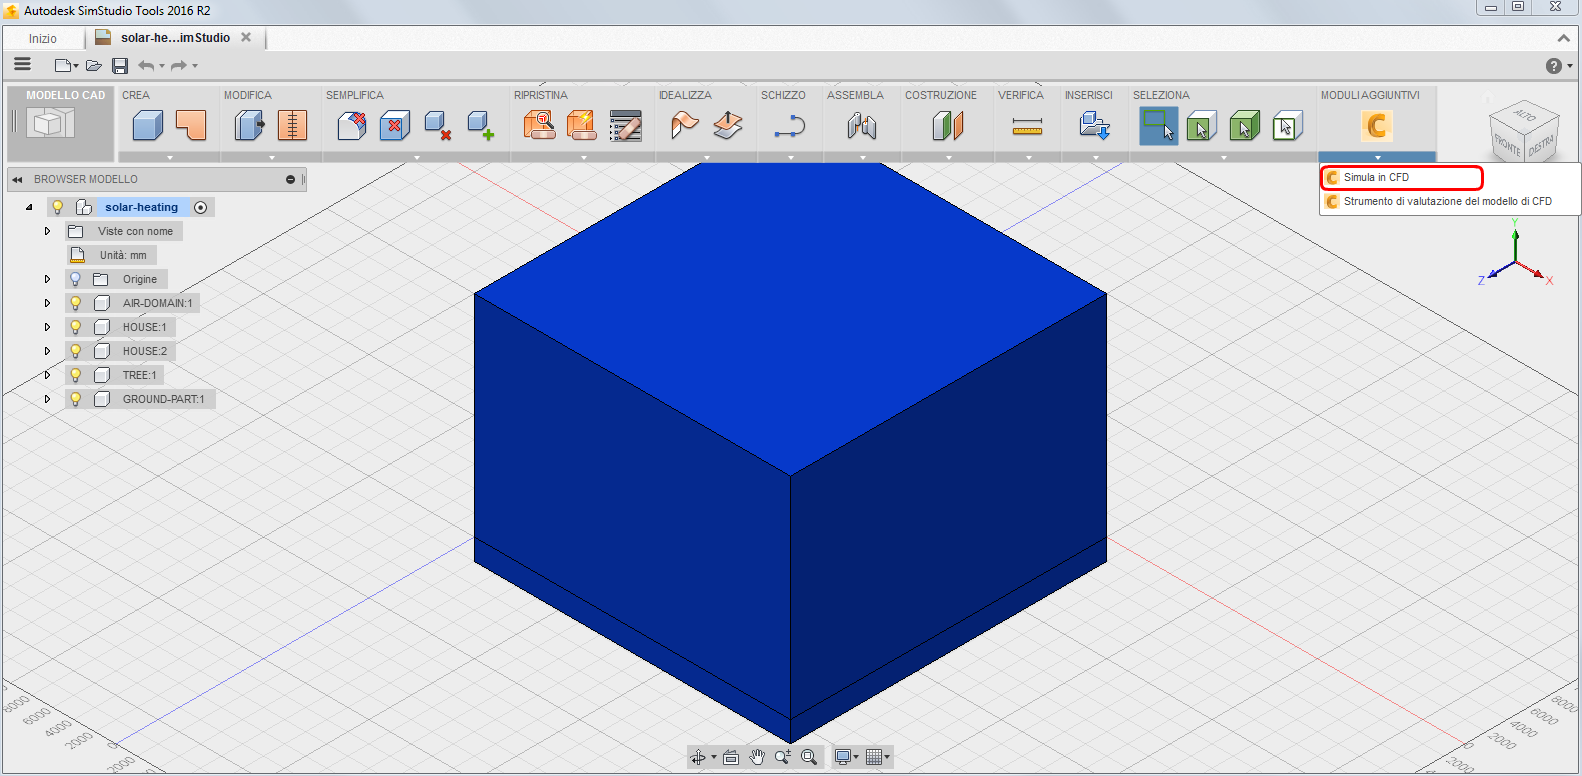1582x776 pixels.
Task: Collapse the BROWSER MODELLO panel with double arrows
Action: click(17, 180)
